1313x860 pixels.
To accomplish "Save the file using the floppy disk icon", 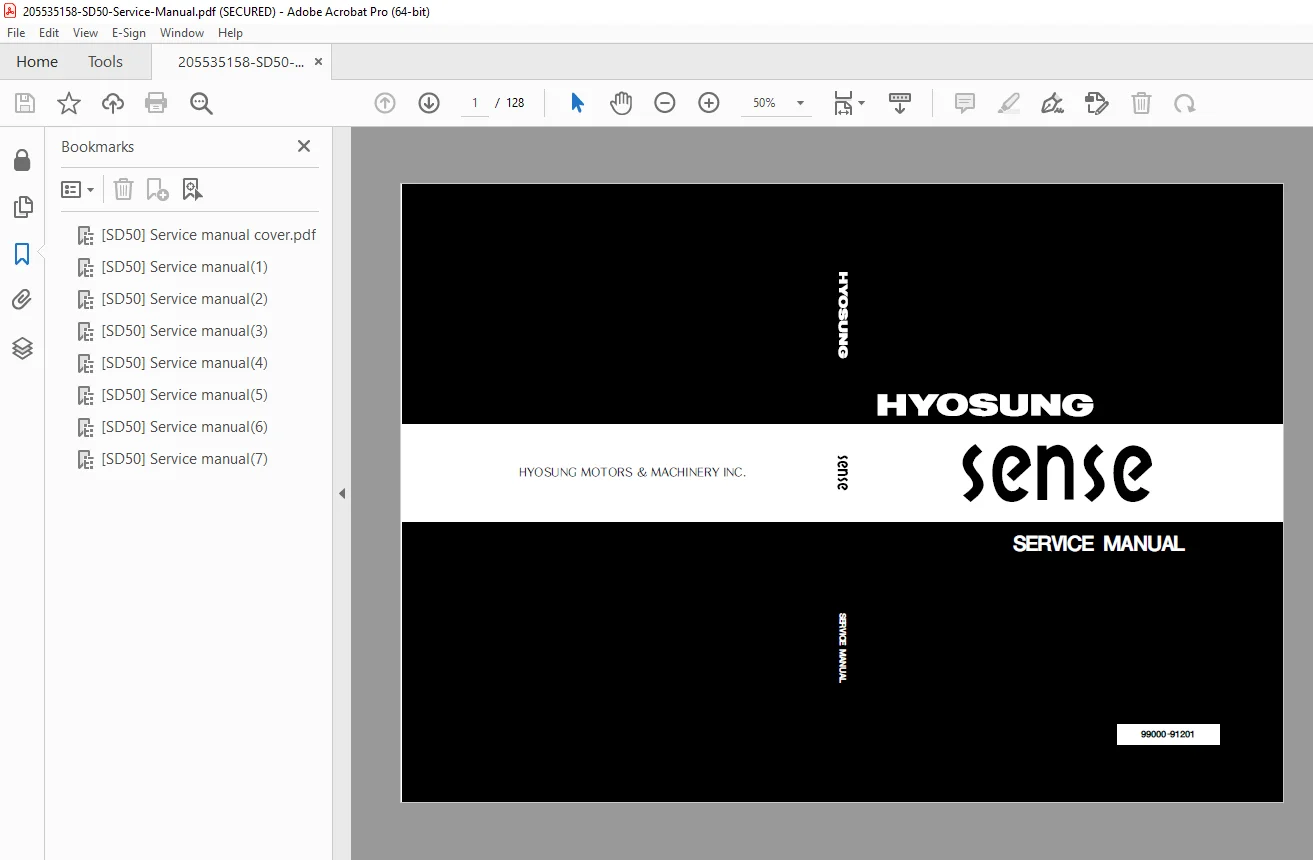I will pyautogui.click(x=25, y=103).
